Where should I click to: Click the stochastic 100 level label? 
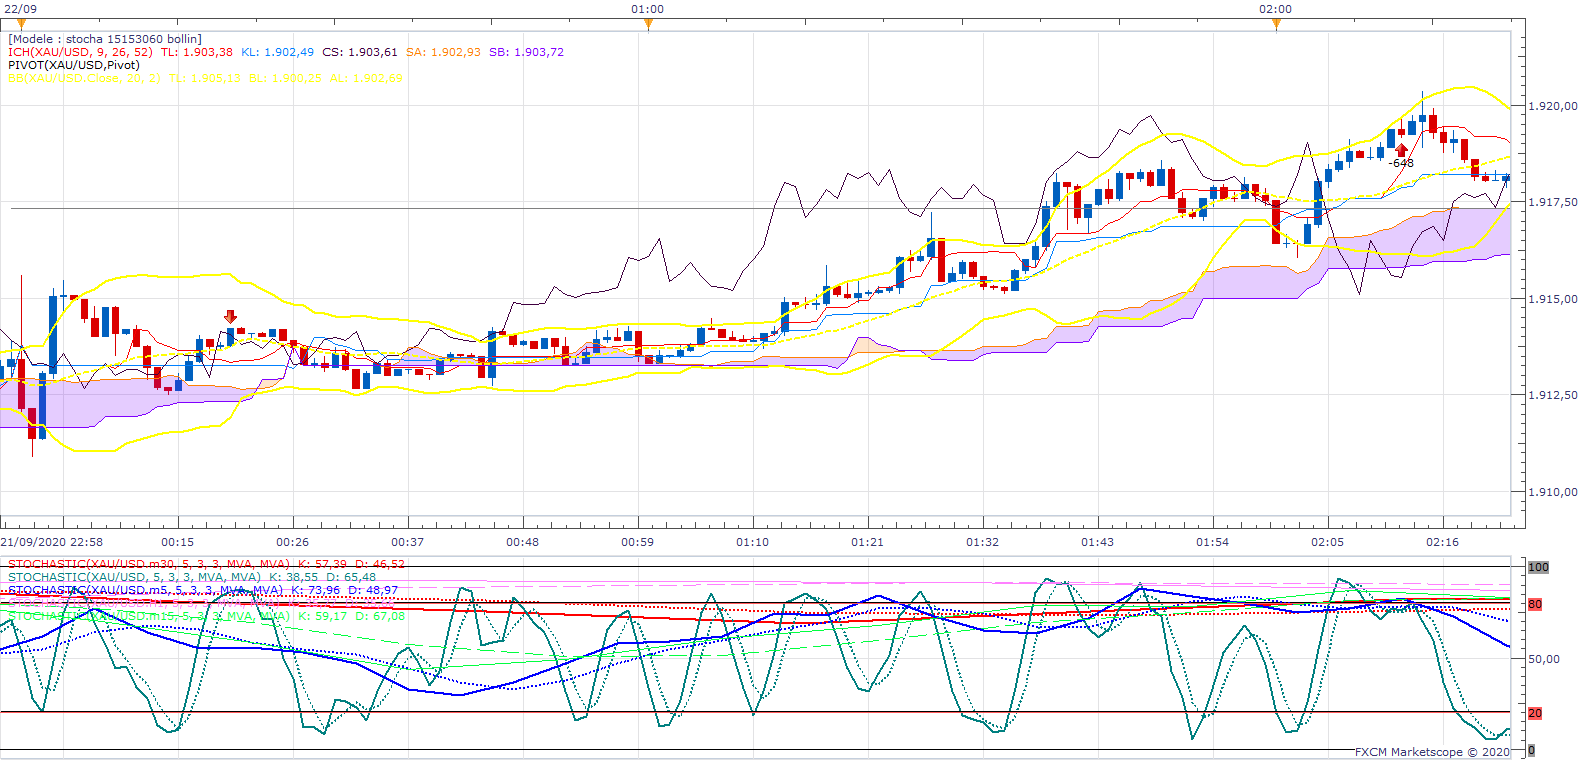coord(1538,567)
